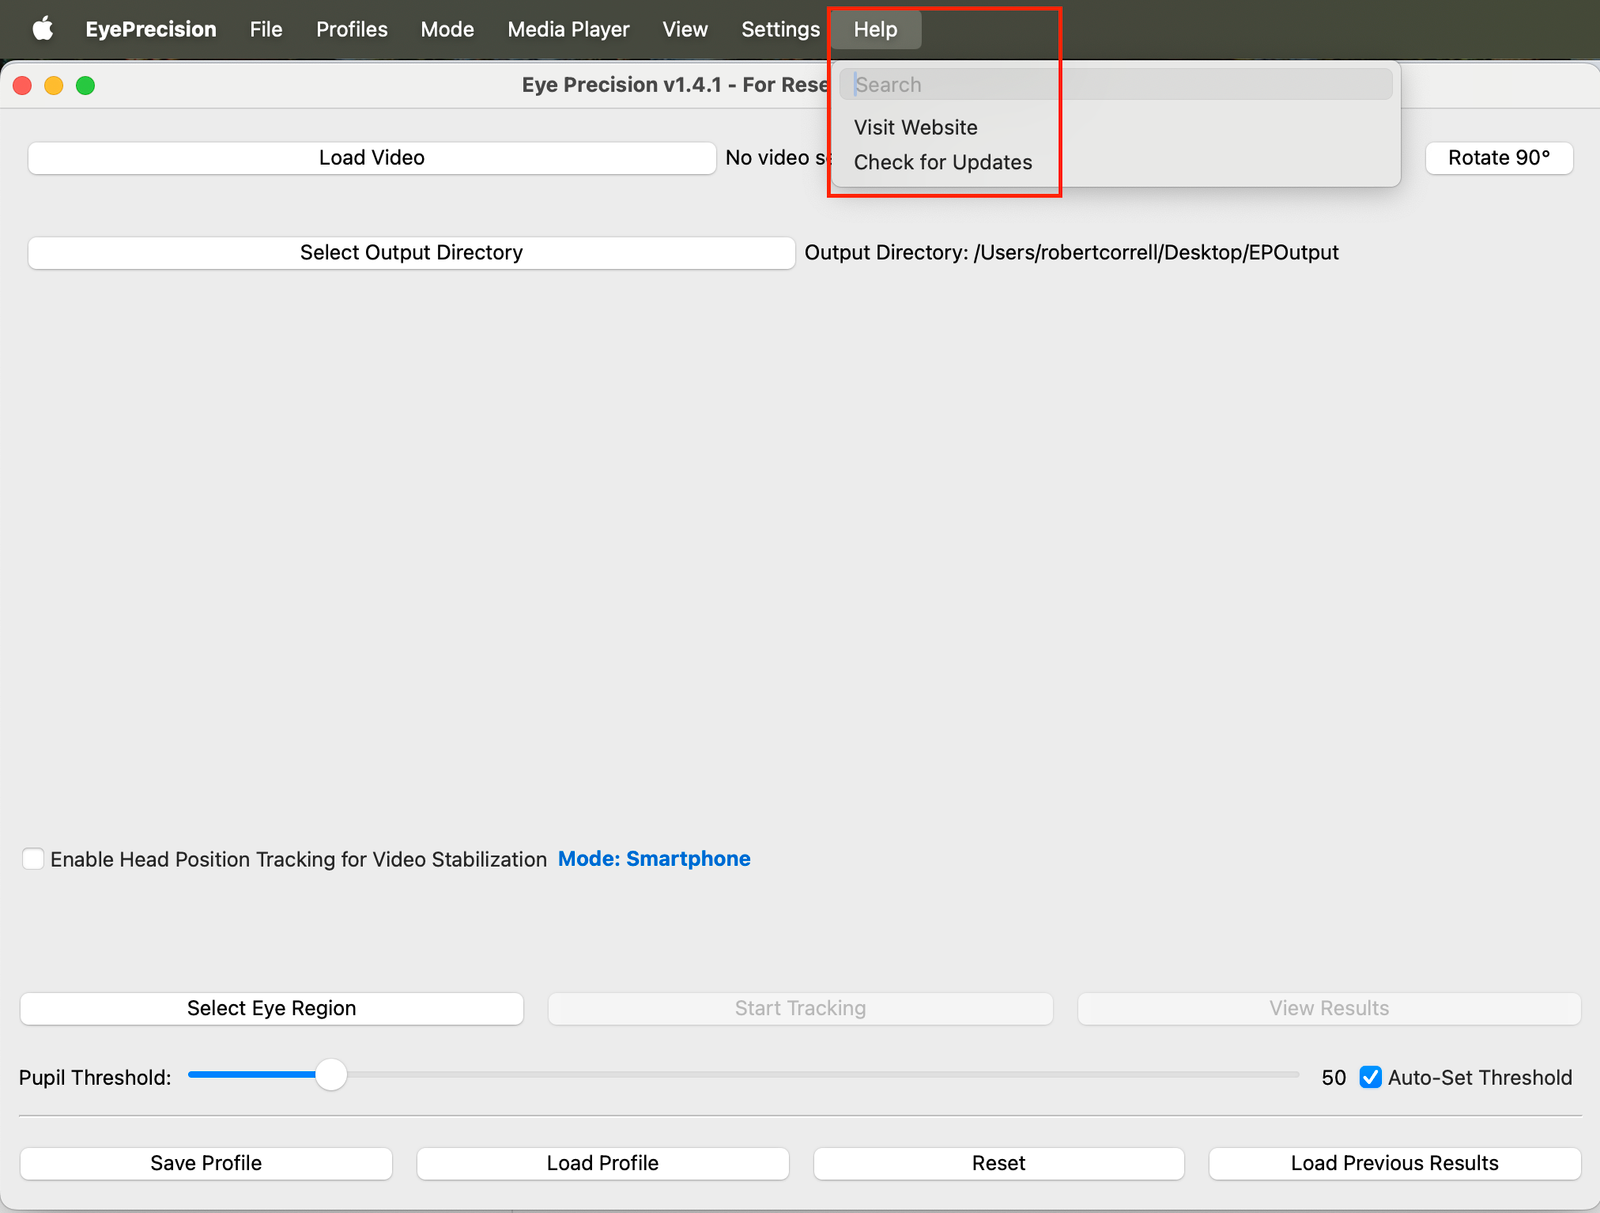Click the Load Previous Results button
The width and height of the screenshot is (1600, 1213).
(1393, 1163)
